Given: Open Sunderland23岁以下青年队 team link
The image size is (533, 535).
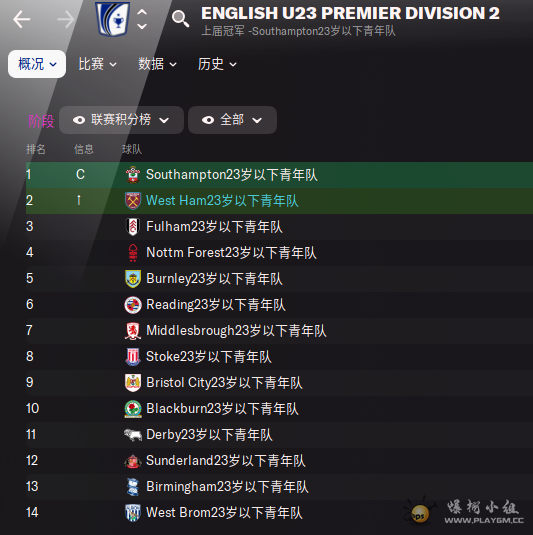Looking at the screenshot, I should point(226,461).
